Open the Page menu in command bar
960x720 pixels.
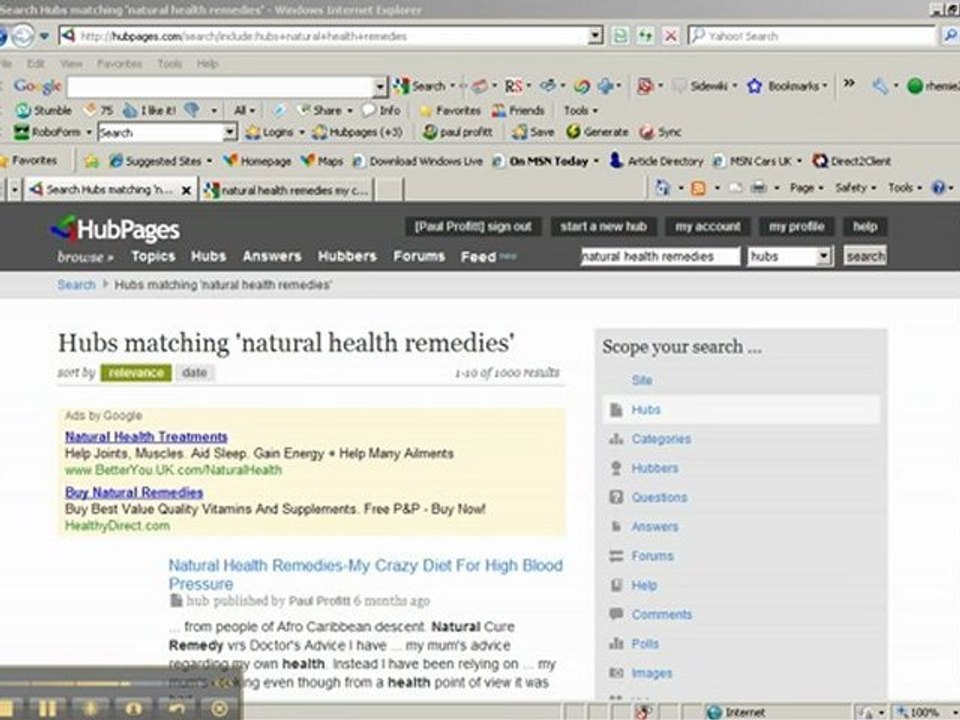806,188
